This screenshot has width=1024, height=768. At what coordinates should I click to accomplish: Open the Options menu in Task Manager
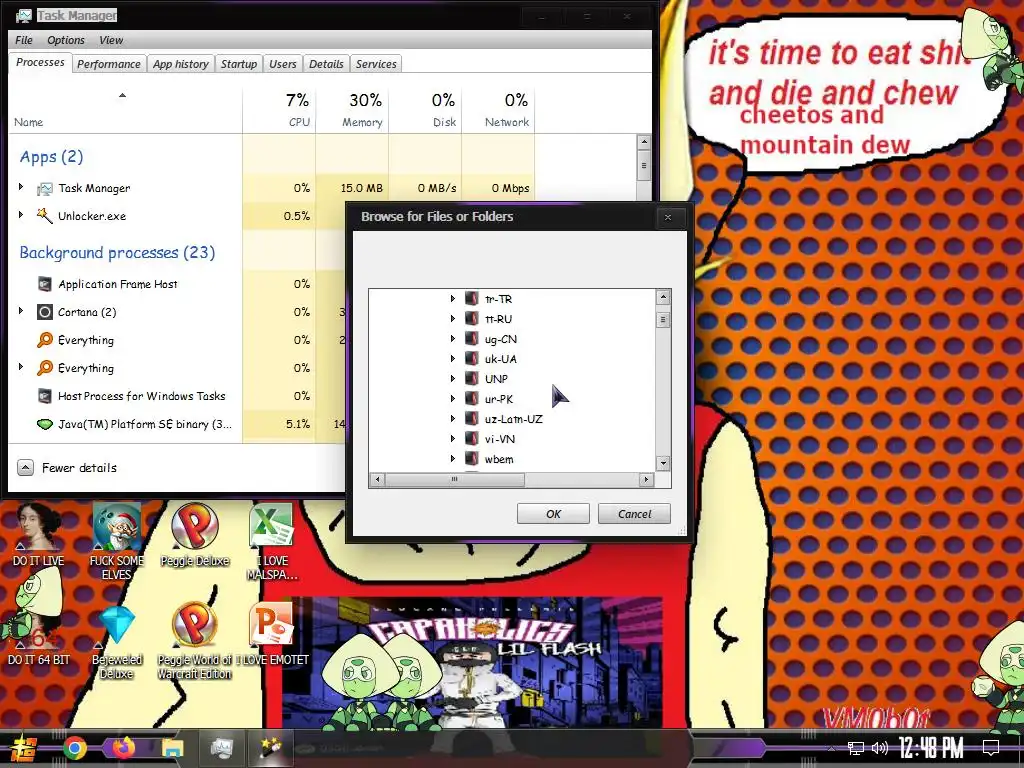click(x=65, y=40)
